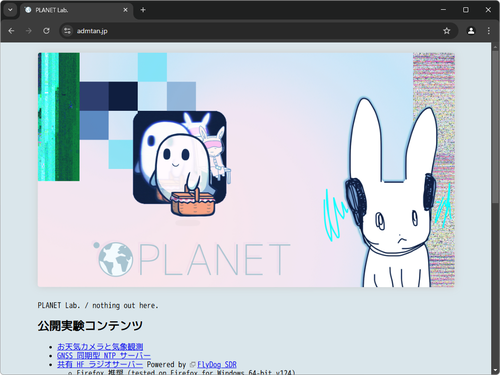500x375 pixels.
Task: Reload the admtan.jp page
Action: pos(46,31)
